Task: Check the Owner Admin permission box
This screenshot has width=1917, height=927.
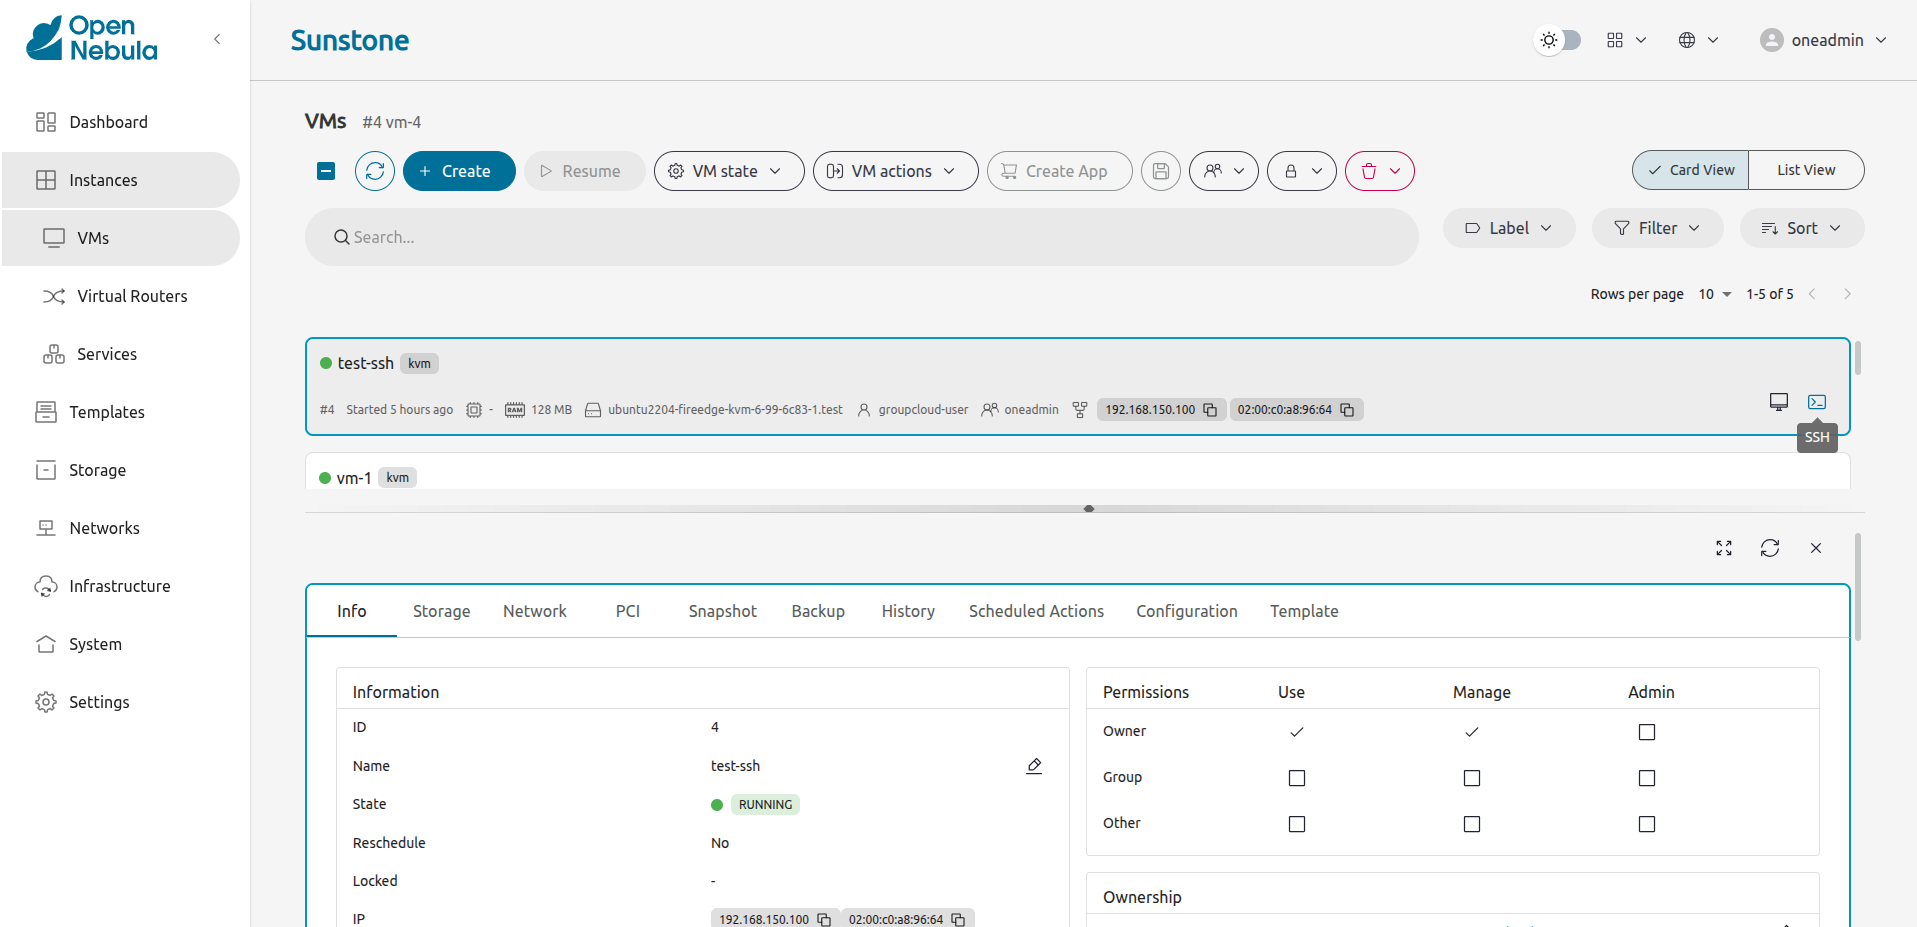Action: tap(1646, 732)
